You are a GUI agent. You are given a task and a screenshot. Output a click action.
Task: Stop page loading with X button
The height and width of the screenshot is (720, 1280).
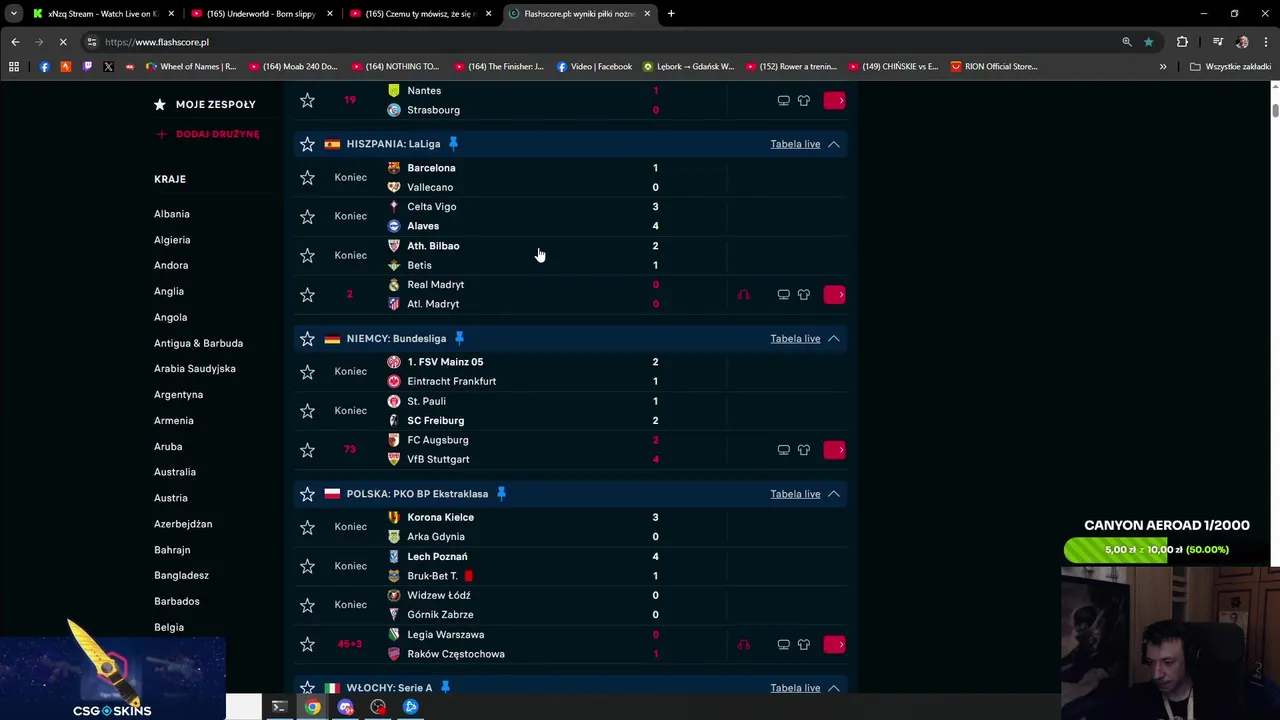[62, 42]
